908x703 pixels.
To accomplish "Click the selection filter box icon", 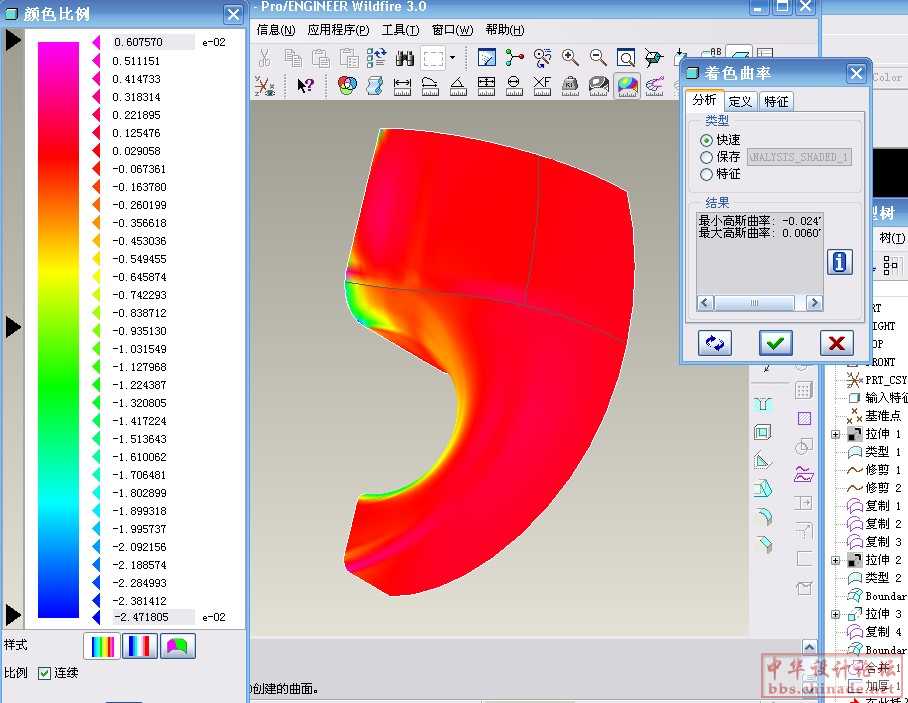I will pyautogui.click(x=433, y=58).
